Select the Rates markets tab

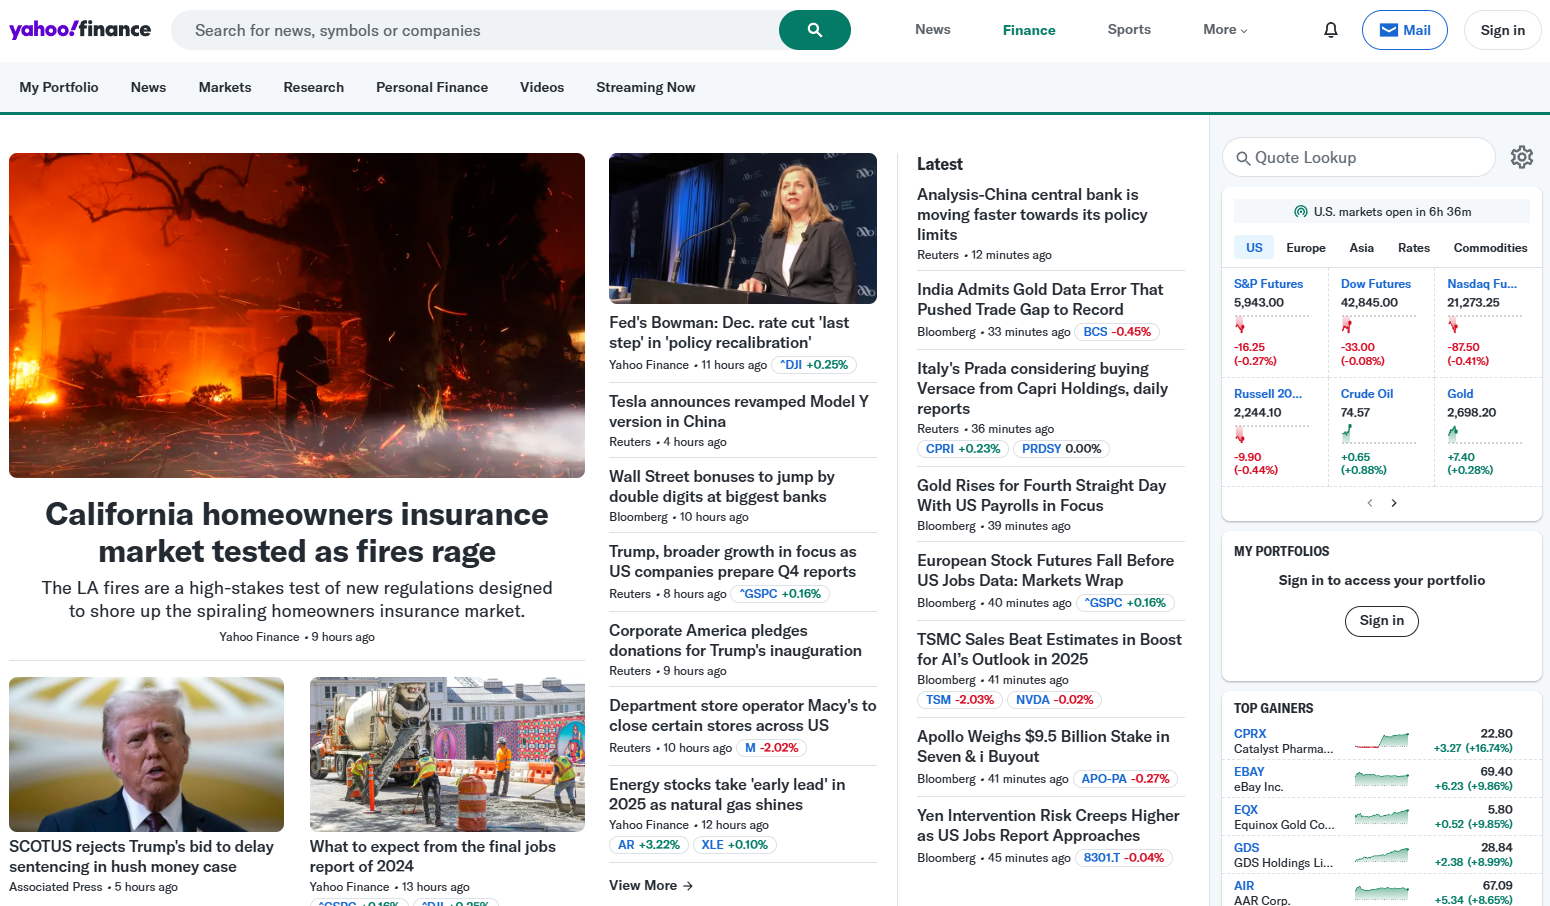[x=1413, y=248]
